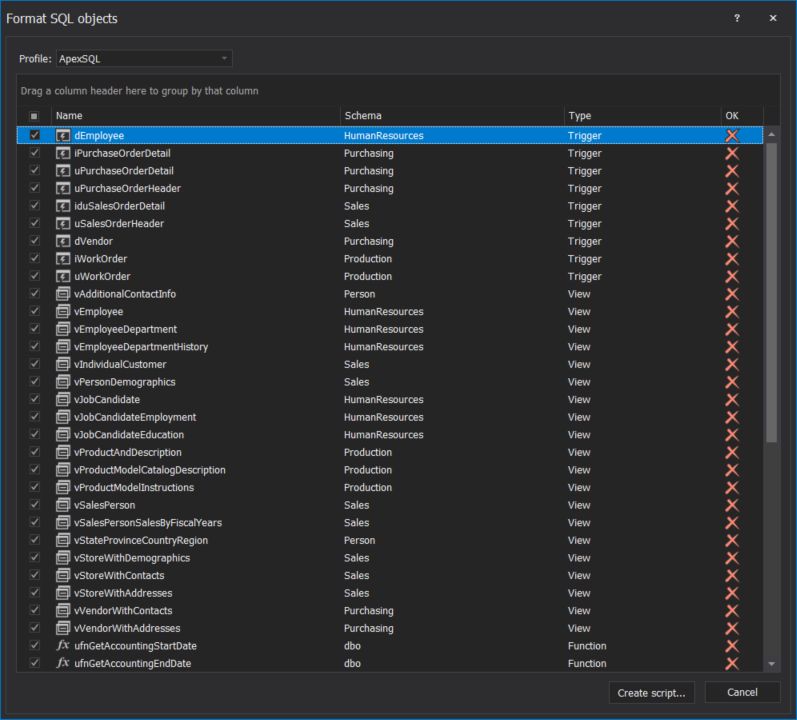Click the red X status for dEmployee
This screenshot has height=720, width=797.
732,136
